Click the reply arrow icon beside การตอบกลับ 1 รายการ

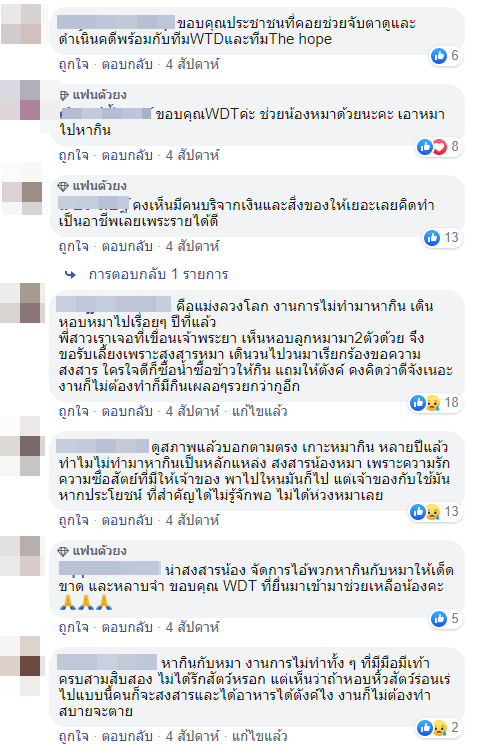coord(71,275)
